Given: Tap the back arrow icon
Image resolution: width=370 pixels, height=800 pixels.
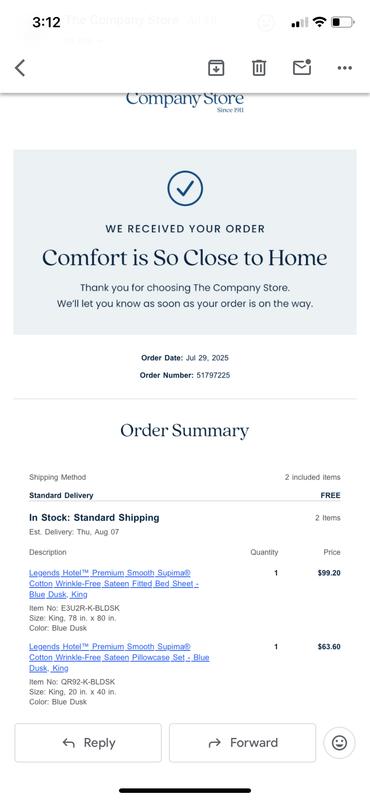Looking at the screenshot, I should click(20, 67).
